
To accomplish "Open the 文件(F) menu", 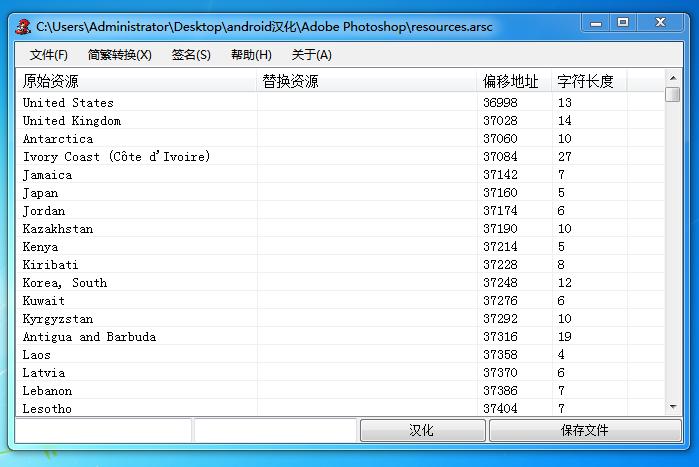I will (x=49, y=55).
